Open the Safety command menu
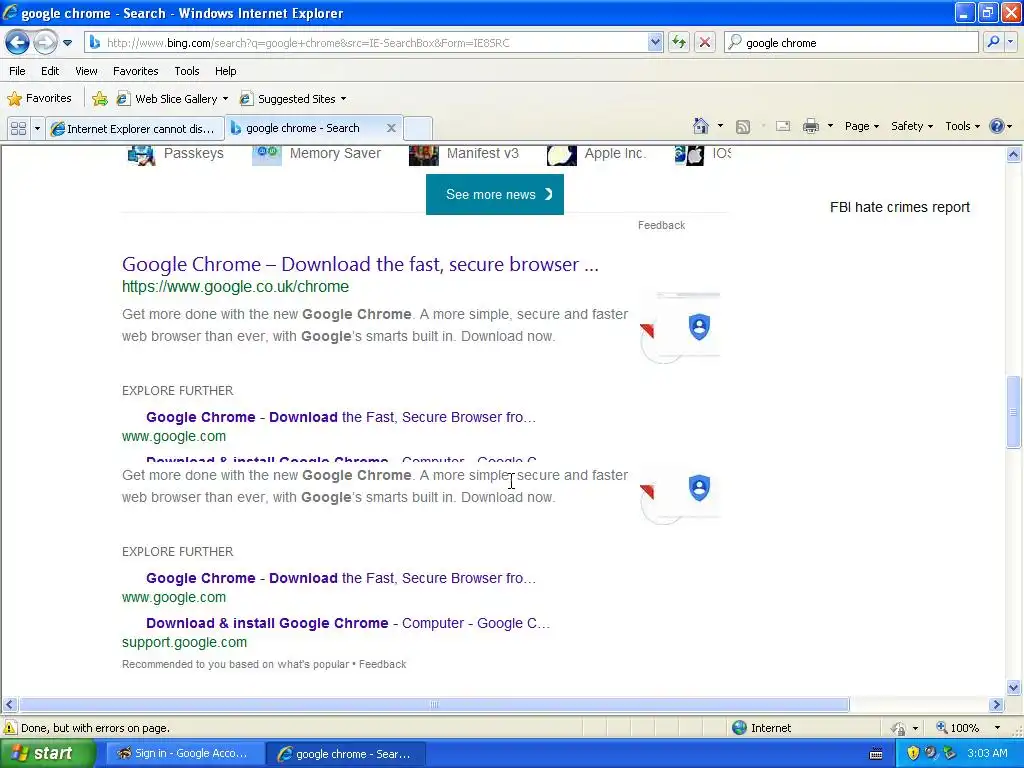The image size is (1024, 768). (x=912, y=126)
